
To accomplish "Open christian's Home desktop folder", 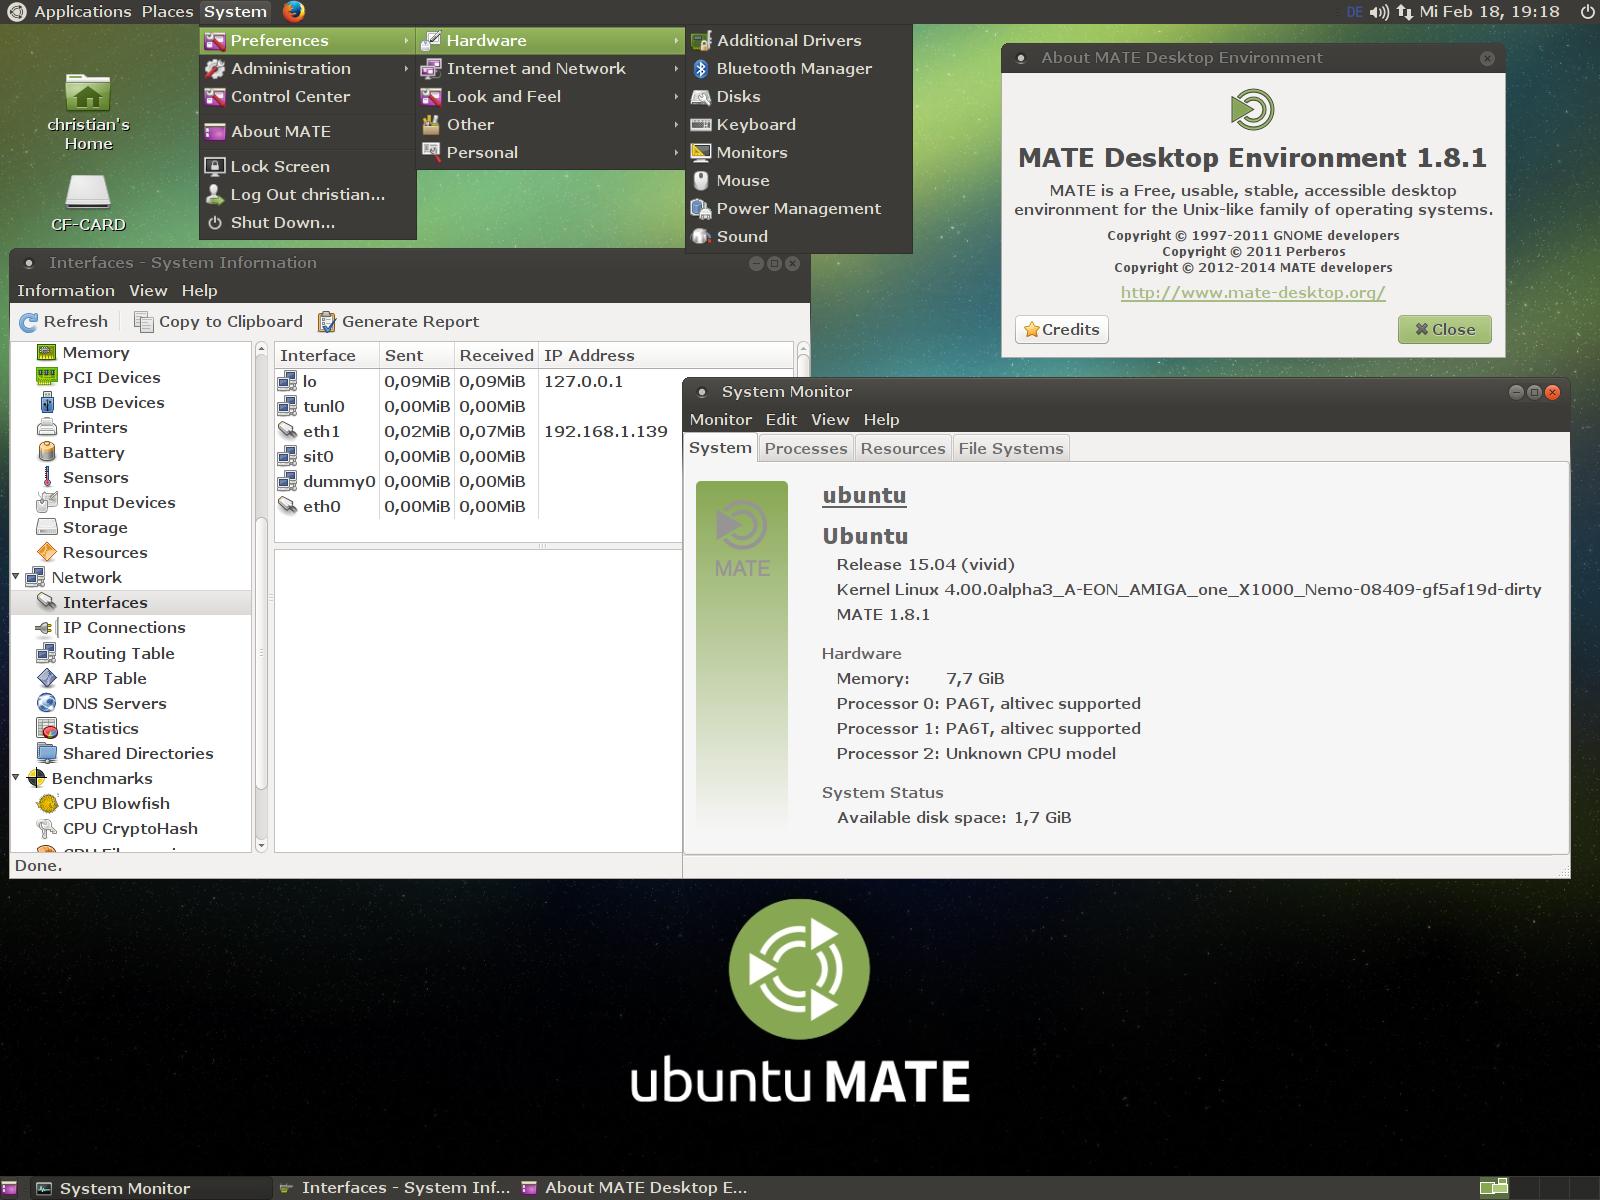I will (x=88, y=94).
